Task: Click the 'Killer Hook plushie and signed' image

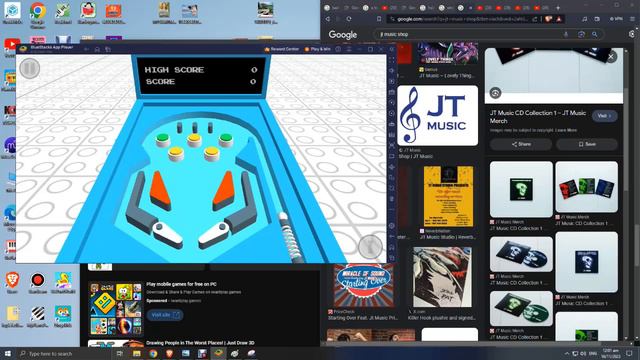Action: (442, 277)
